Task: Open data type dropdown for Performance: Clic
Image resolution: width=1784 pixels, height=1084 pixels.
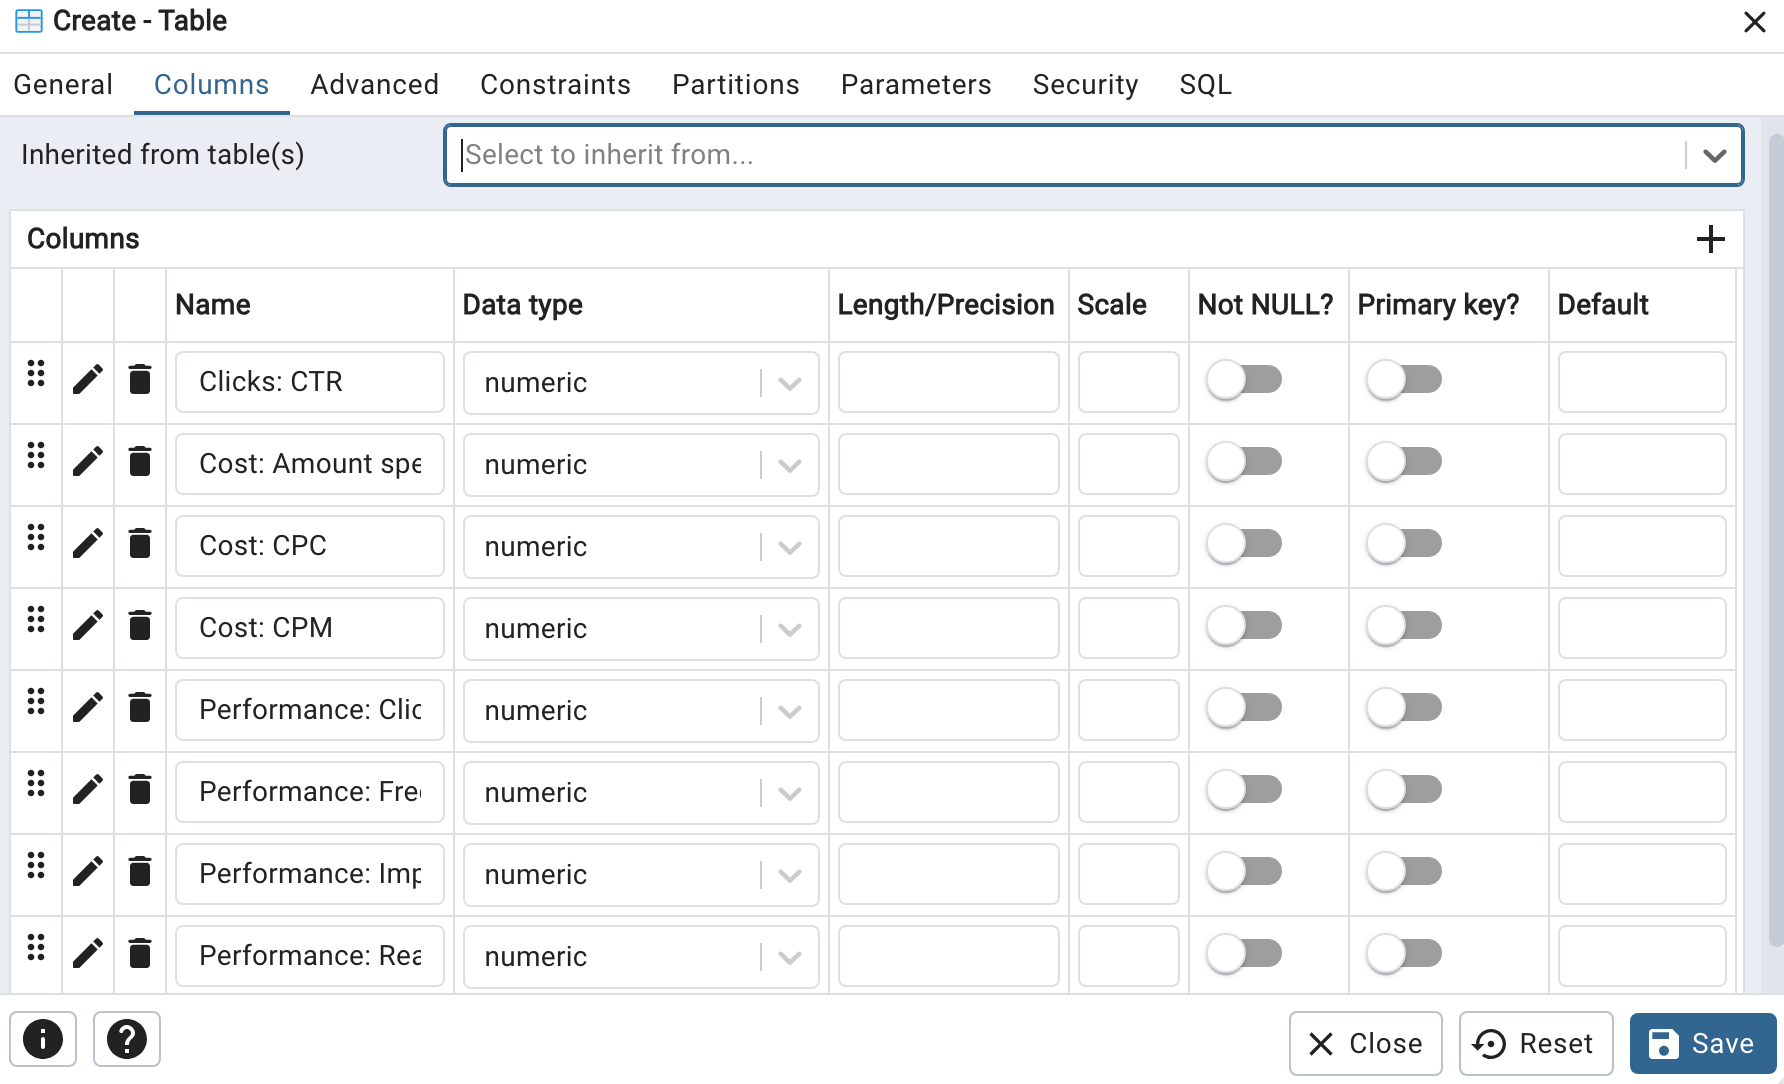Action: [x=641, y=710]
